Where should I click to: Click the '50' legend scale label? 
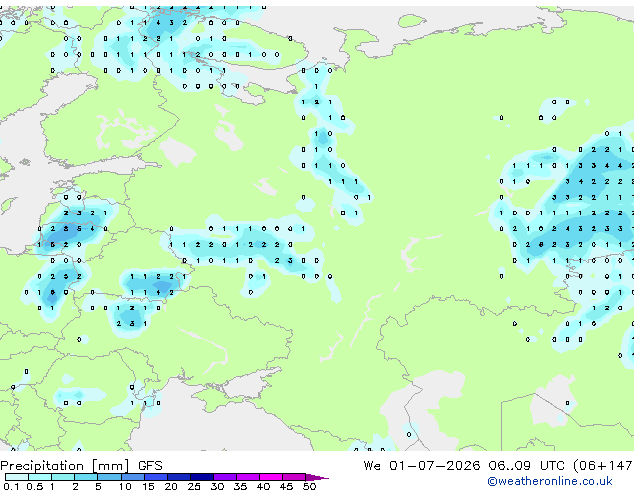tap(309, 486)
